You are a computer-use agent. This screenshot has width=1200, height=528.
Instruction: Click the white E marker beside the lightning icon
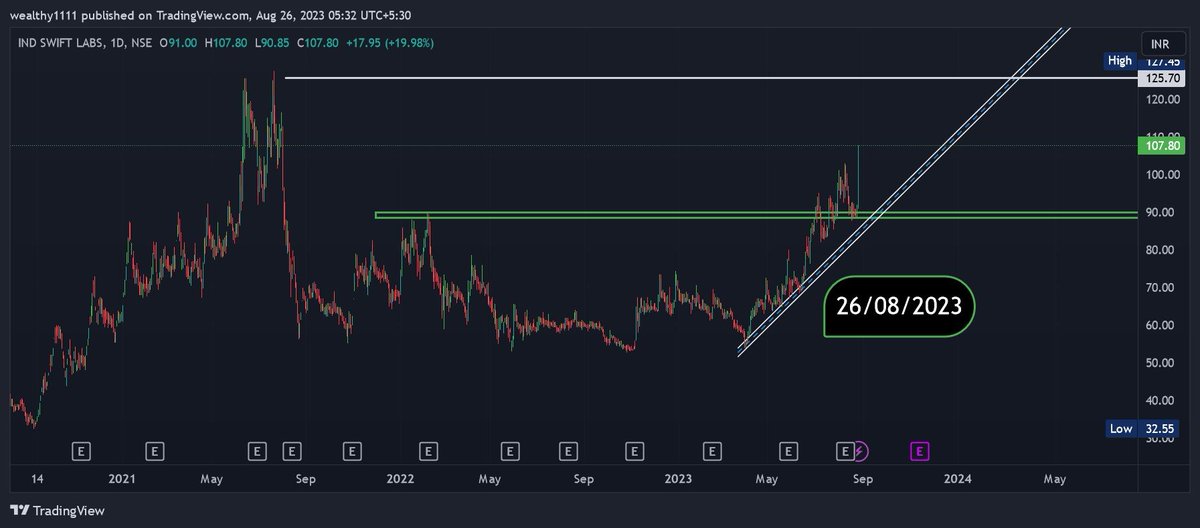tap(844, 452)
